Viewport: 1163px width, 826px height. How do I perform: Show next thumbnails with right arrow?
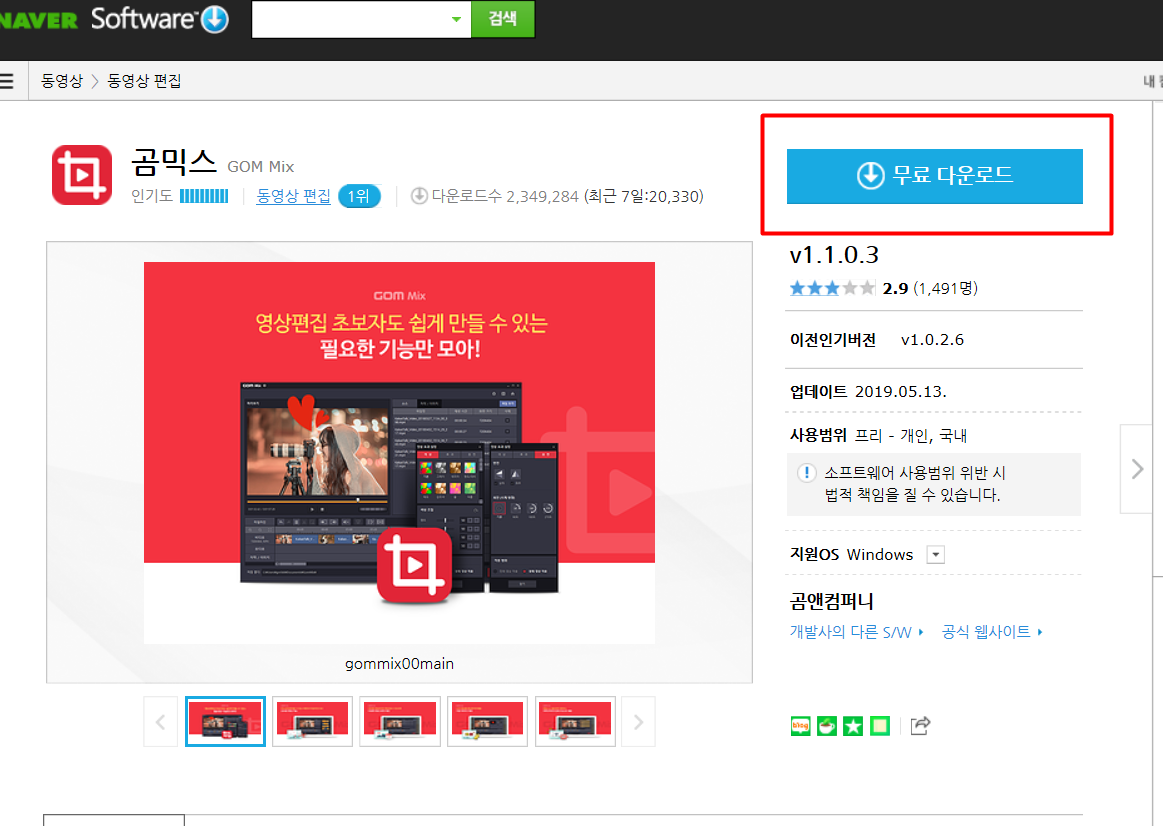(x=638, y=721)
